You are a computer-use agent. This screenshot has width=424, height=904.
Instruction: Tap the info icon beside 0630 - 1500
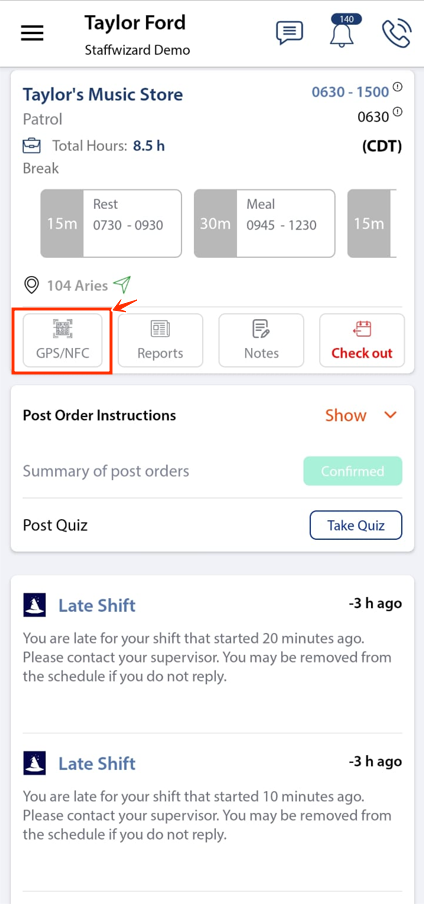point(397,87)
